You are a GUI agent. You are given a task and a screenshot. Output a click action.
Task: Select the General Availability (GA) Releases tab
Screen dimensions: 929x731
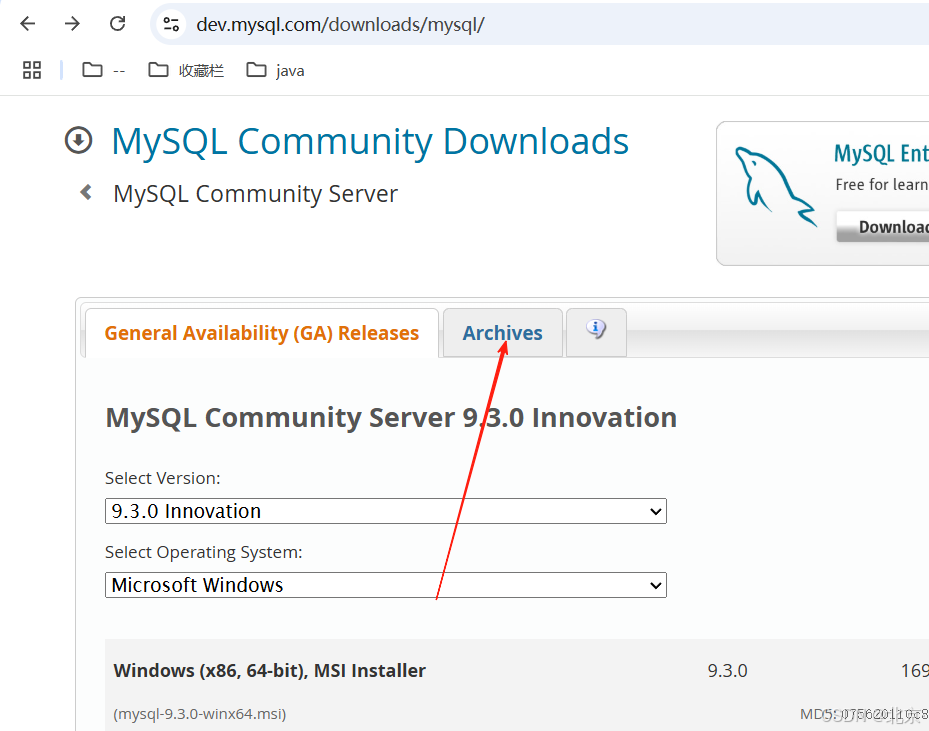tap(262, 333)
